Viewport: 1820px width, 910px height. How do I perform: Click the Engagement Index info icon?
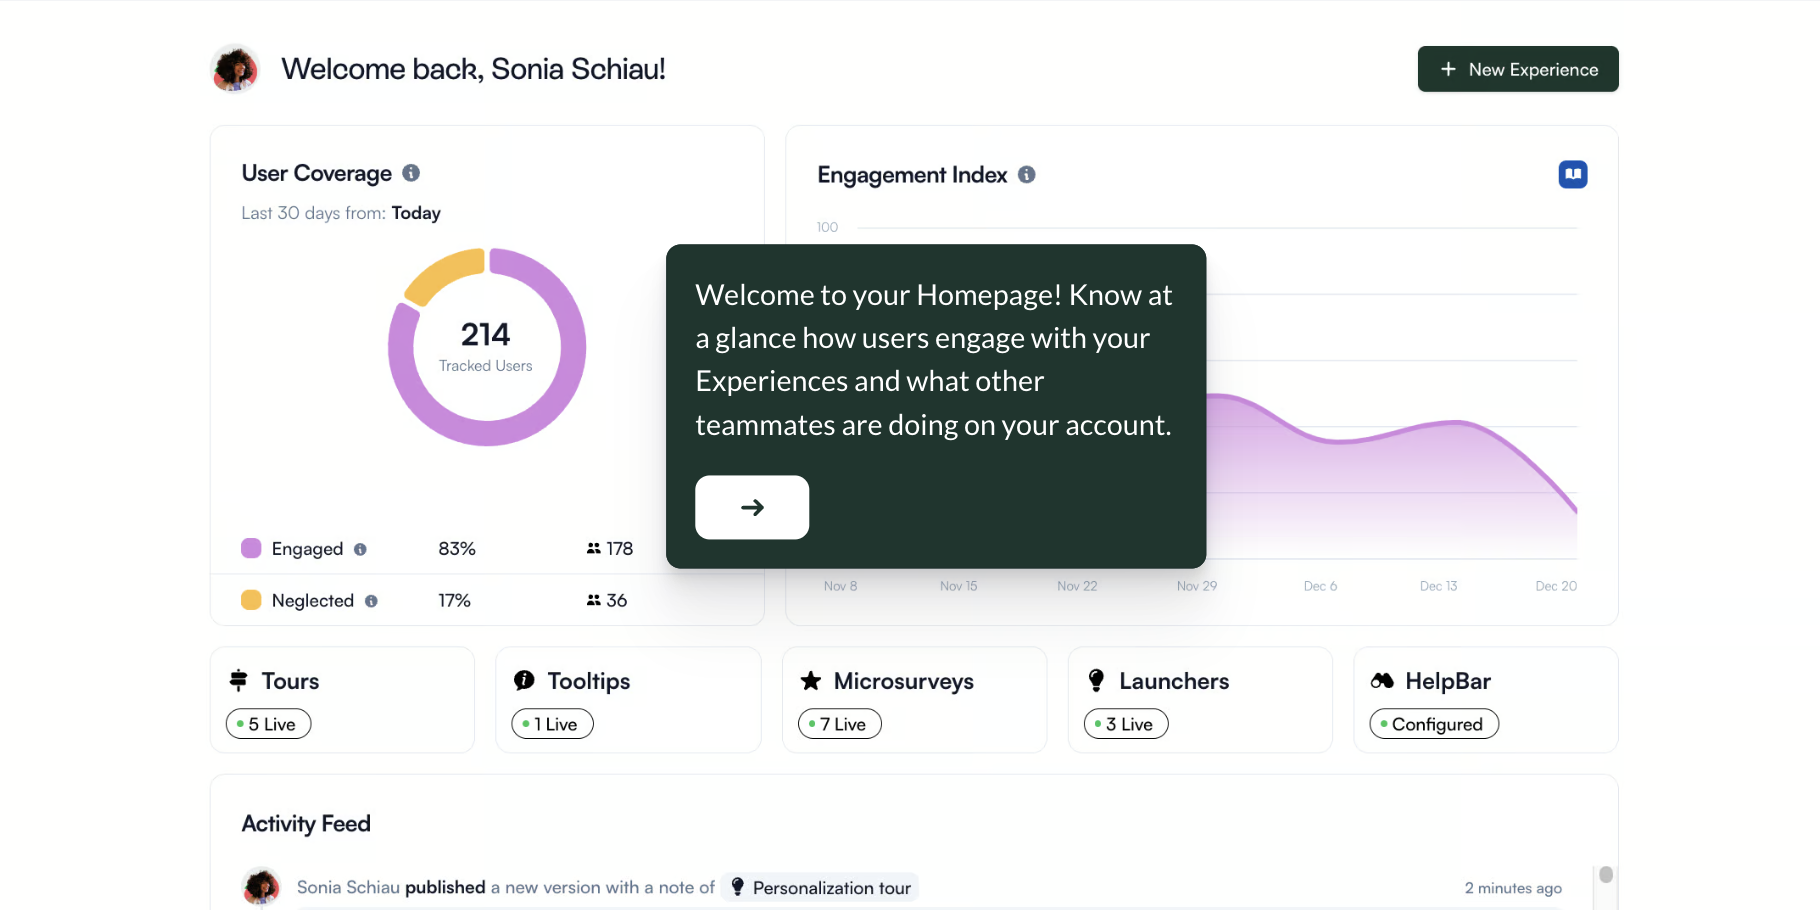pos(1026,175)
